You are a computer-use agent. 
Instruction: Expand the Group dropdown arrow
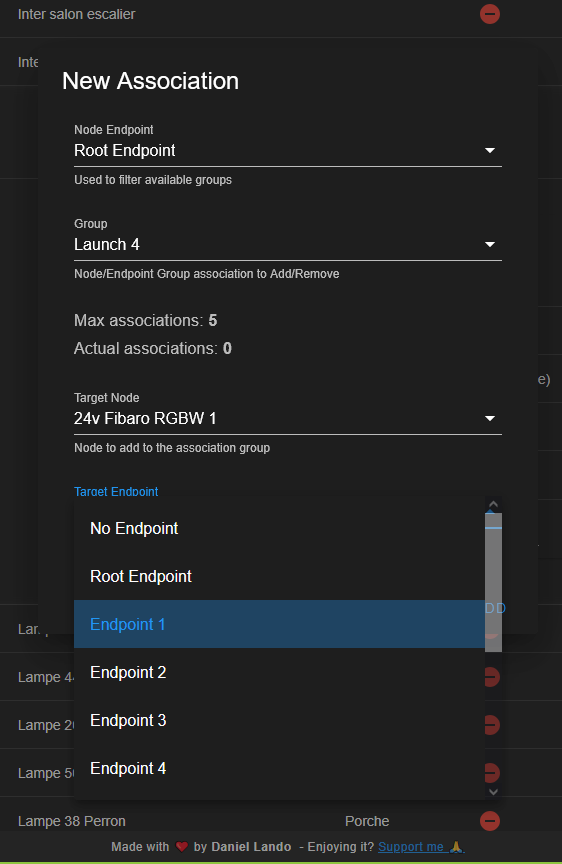(490, 245)
